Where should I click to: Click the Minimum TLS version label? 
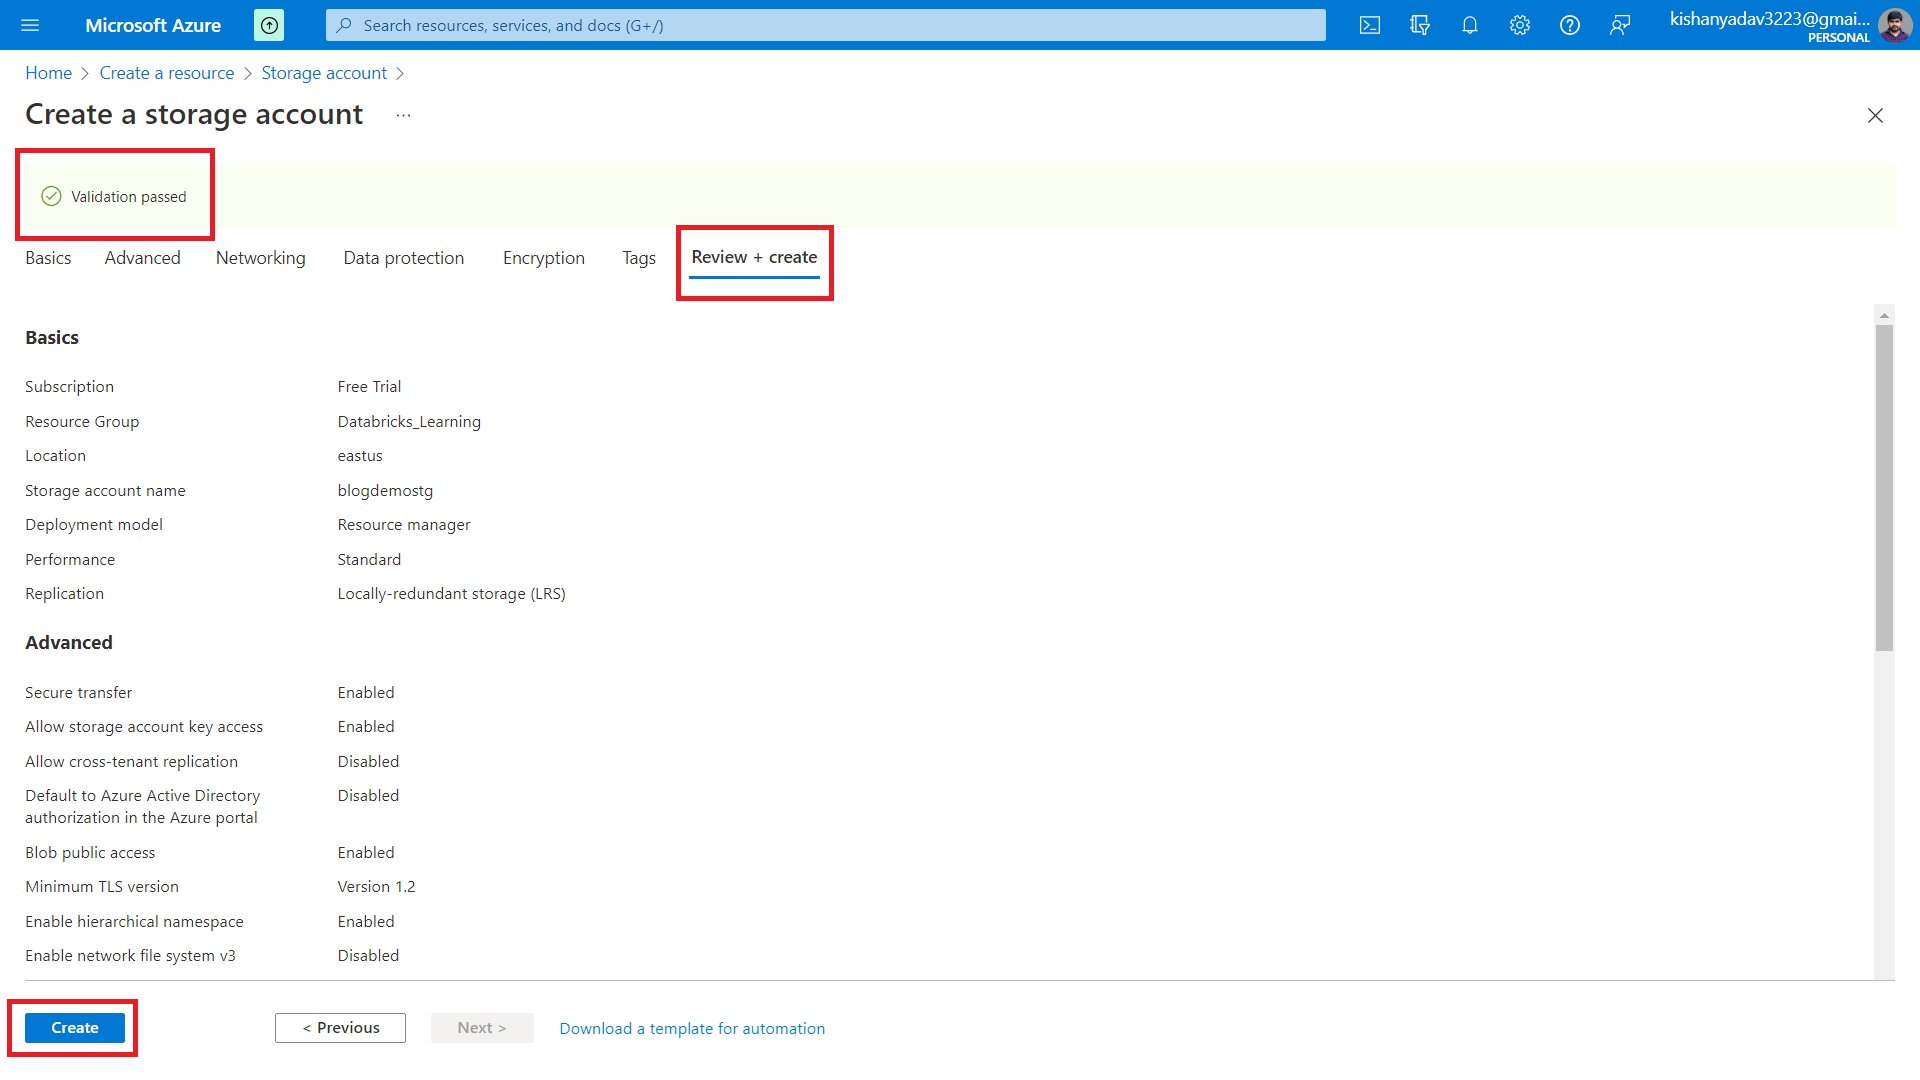pos(102,887)
